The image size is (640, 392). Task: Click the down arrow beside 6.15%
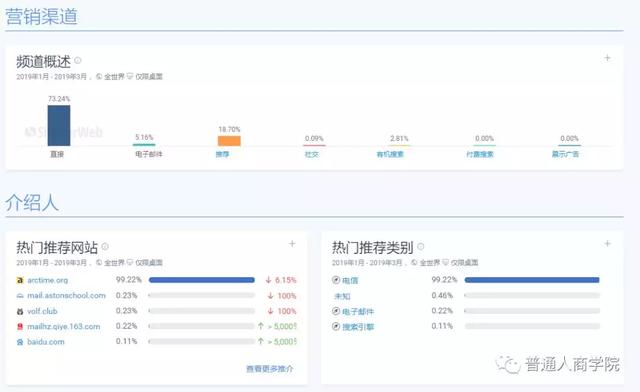point(268,280)
